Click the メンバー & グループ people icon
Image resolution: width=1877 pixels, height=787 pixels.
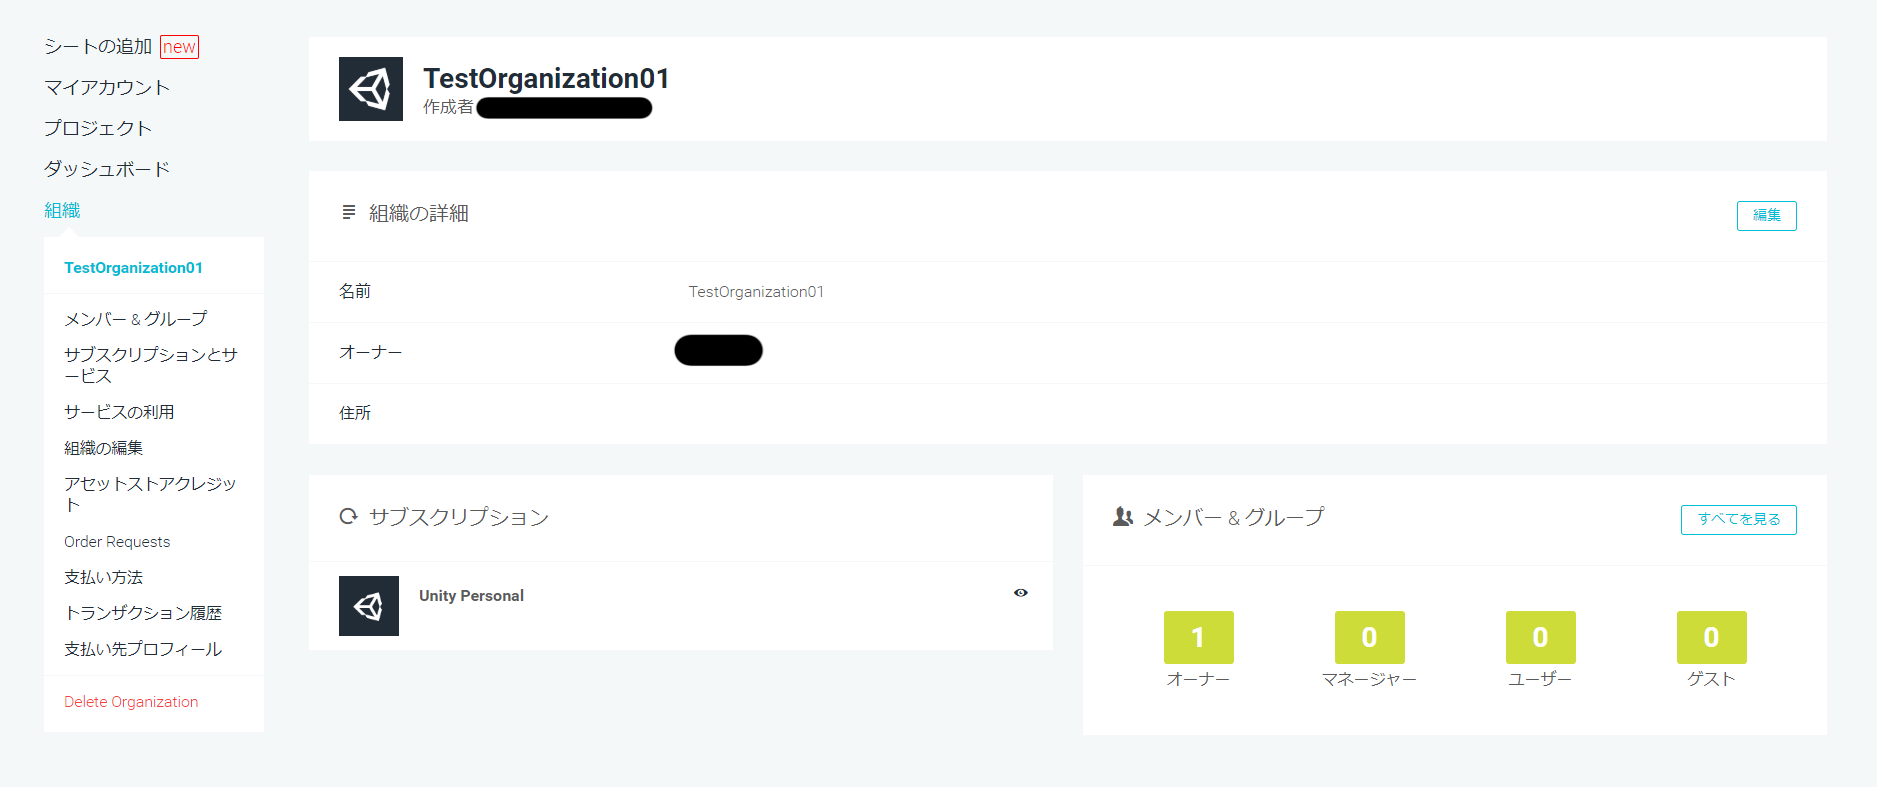[x=1123, y=516]
